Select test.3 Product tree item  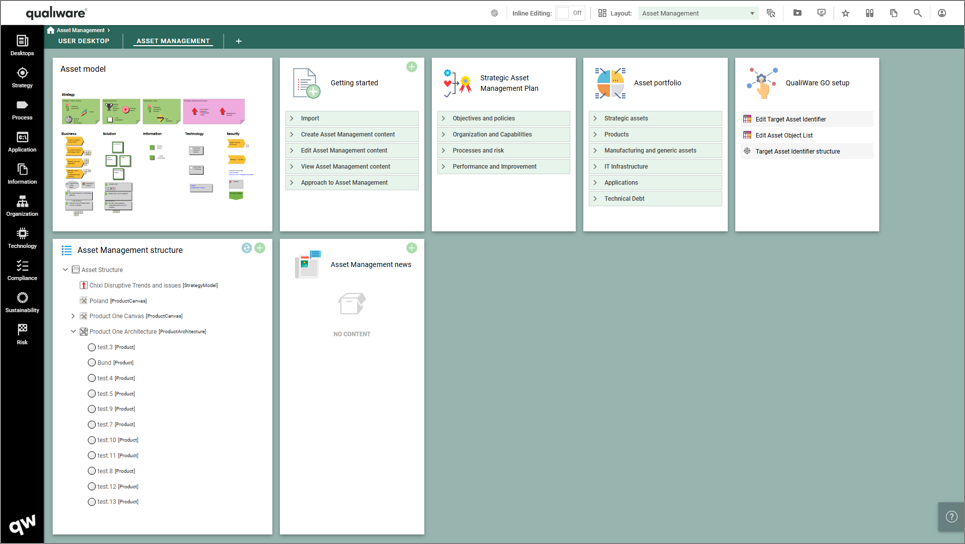111,347
